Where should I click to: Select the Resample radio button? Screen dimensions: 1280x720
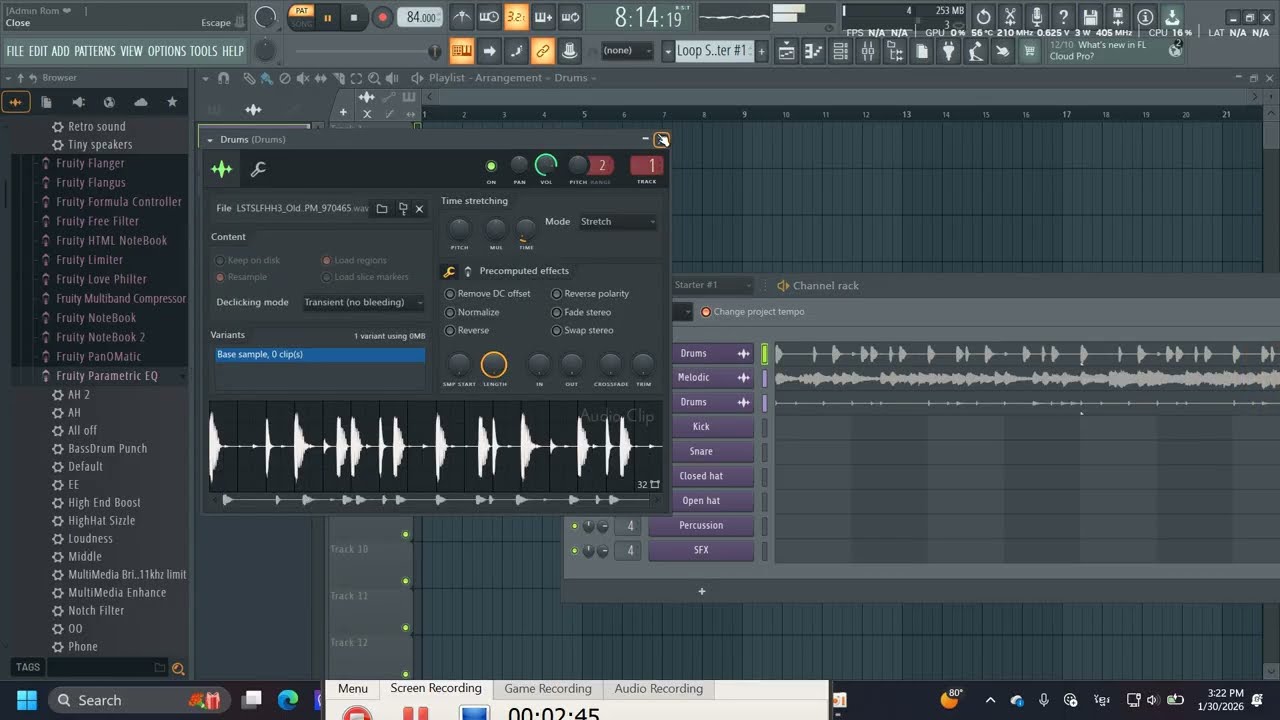[241, 277]
